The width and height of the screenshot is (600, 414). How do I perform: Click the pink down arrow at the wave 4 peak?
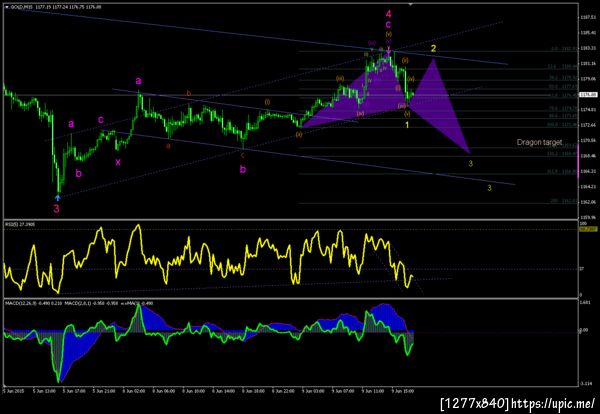[x=389, y=50]
